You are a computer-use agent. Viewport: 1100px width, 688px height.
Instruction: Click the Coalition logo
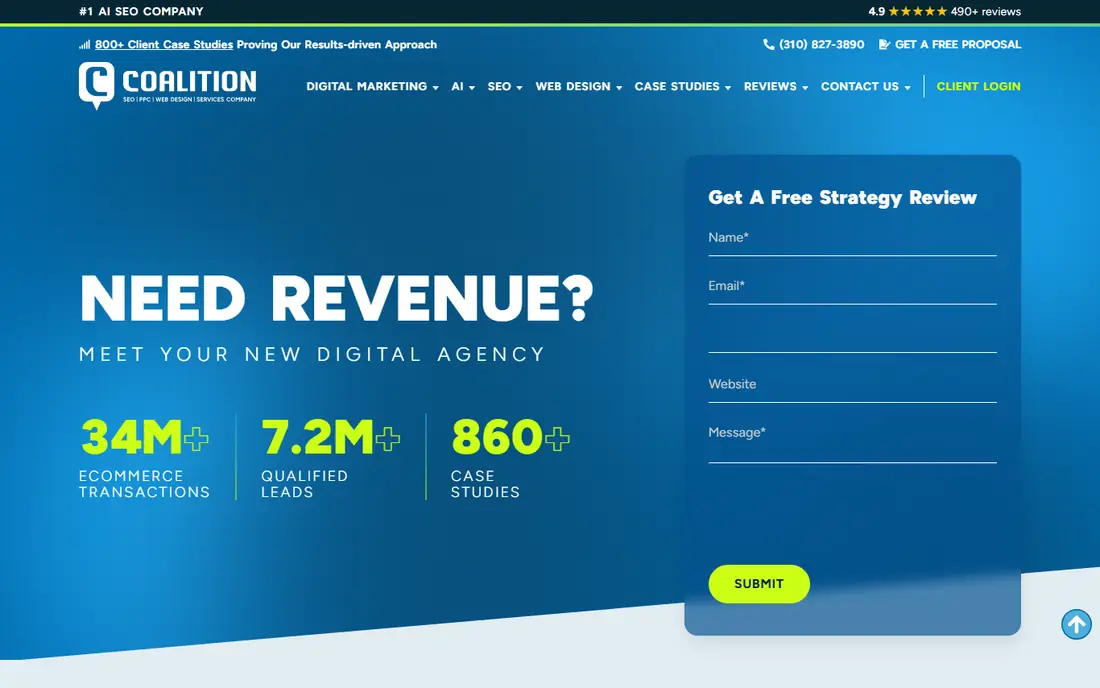pyautogui.click(x=167, y=86)
